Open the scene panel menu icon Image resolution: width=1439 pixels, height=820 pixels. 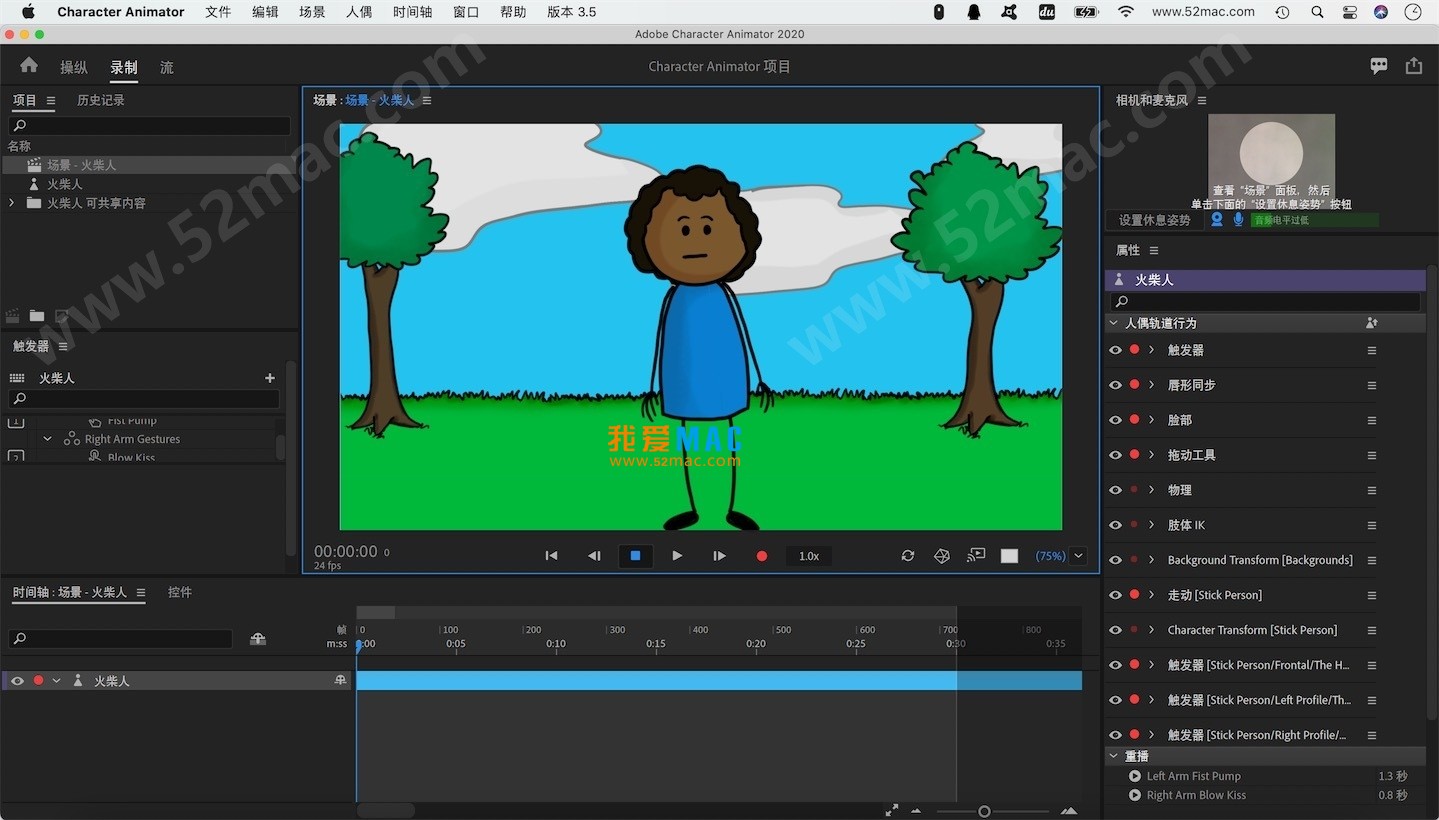point(427,100)
